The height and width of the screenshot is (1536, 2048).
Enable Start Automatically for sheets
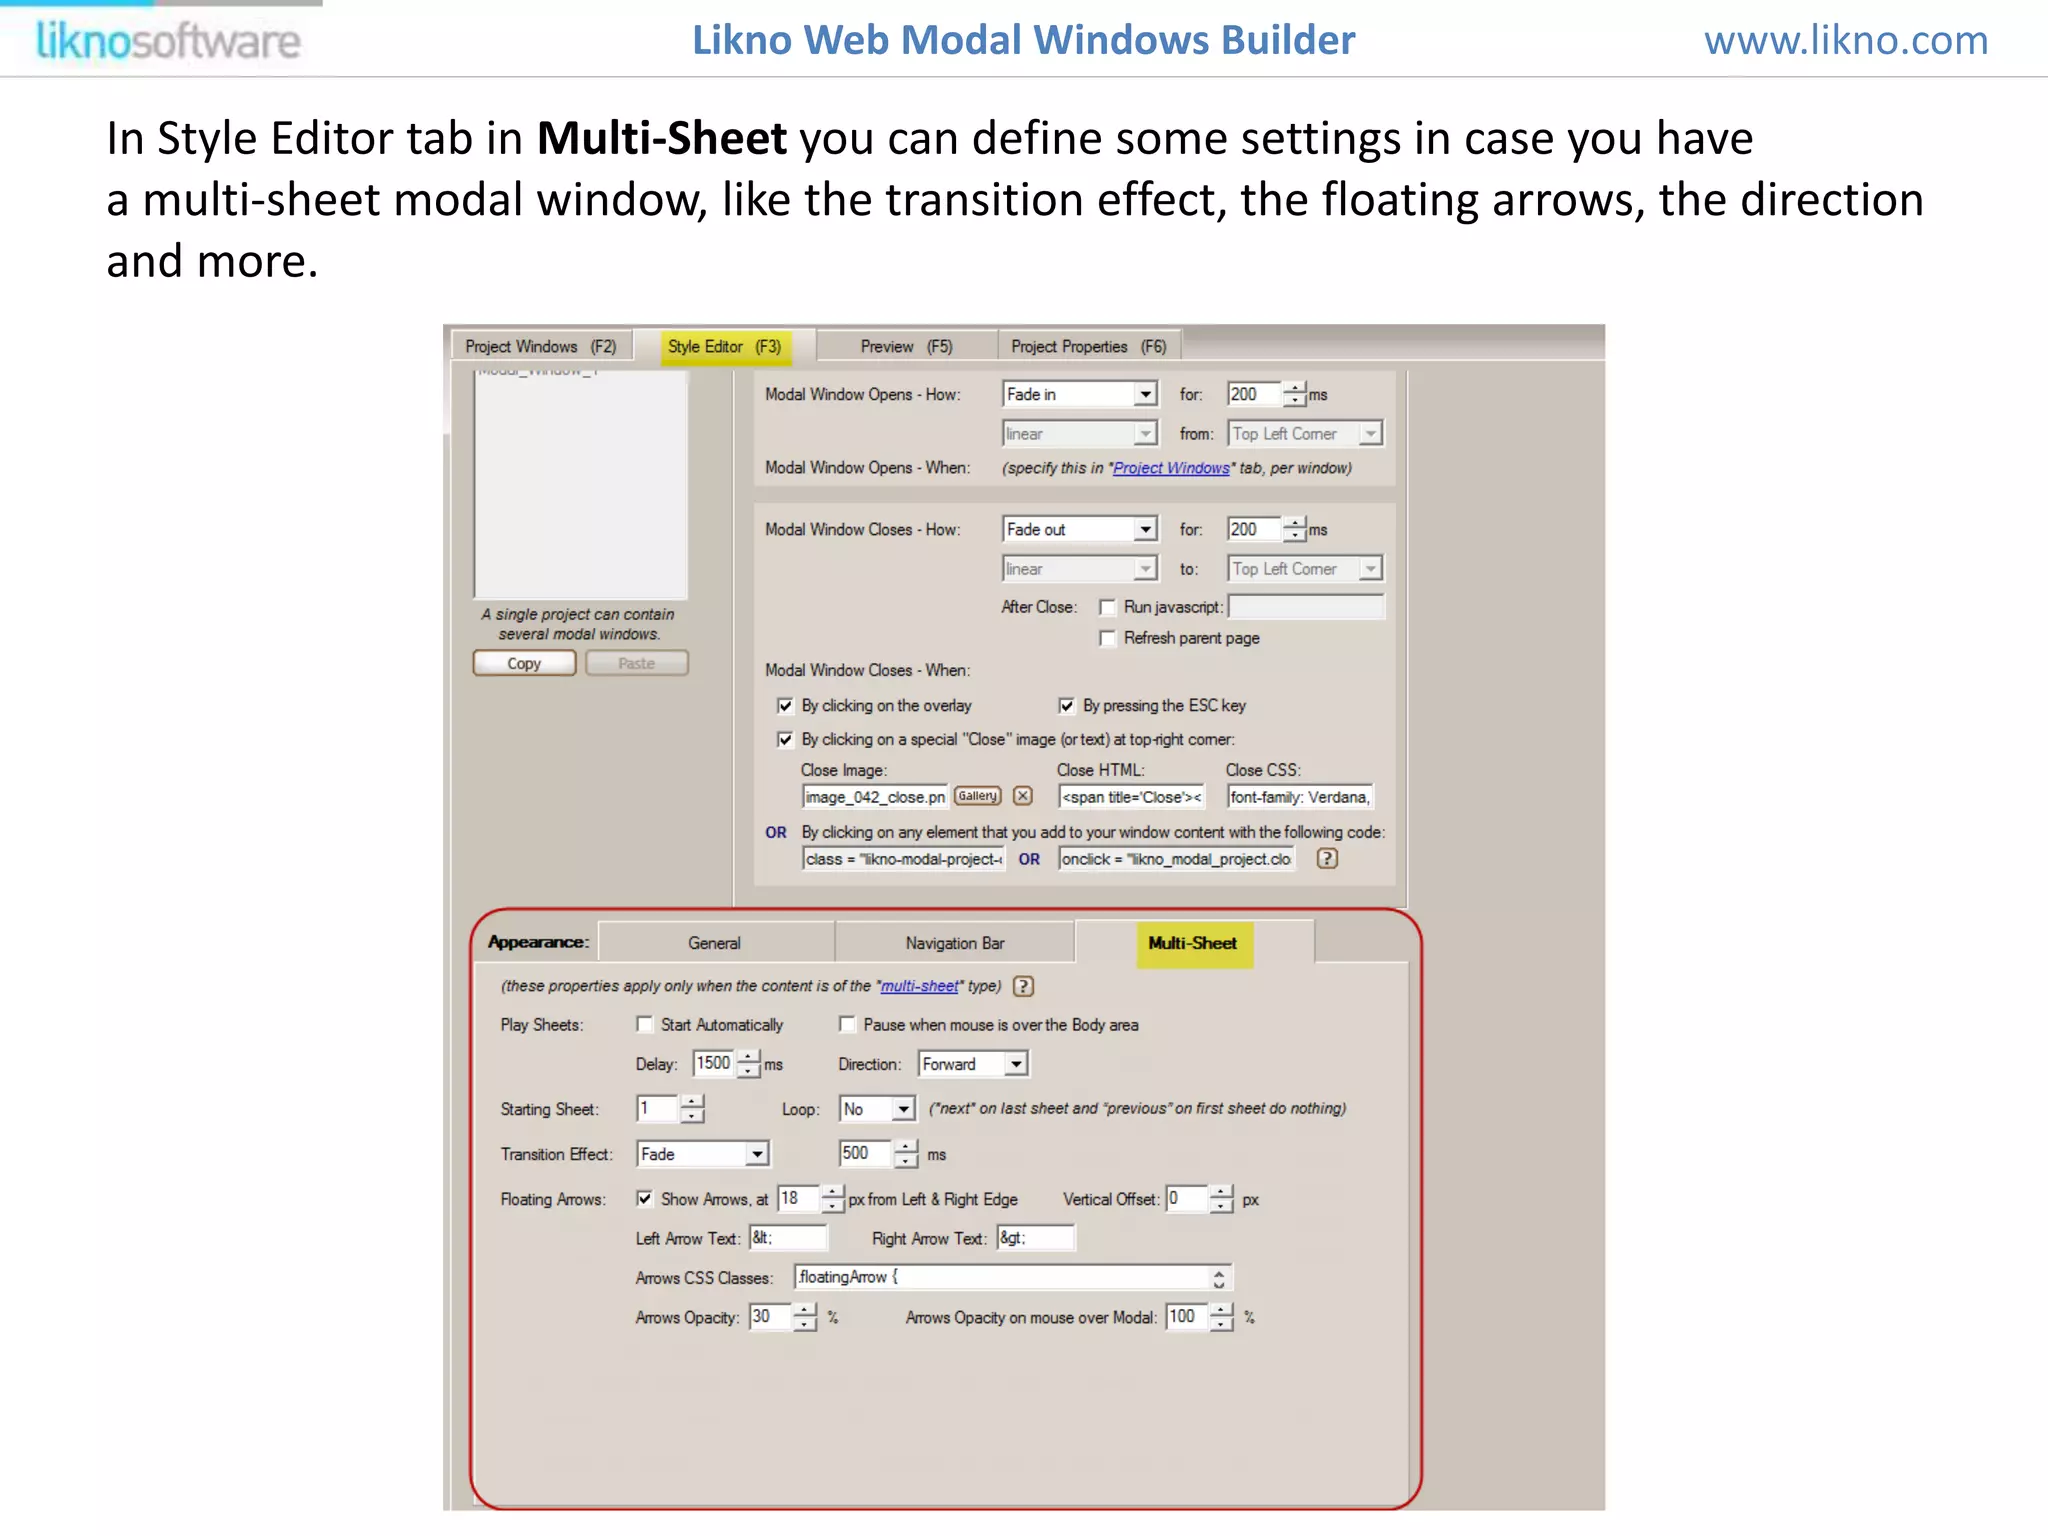pyautogui.click(x=645, y=1025)
